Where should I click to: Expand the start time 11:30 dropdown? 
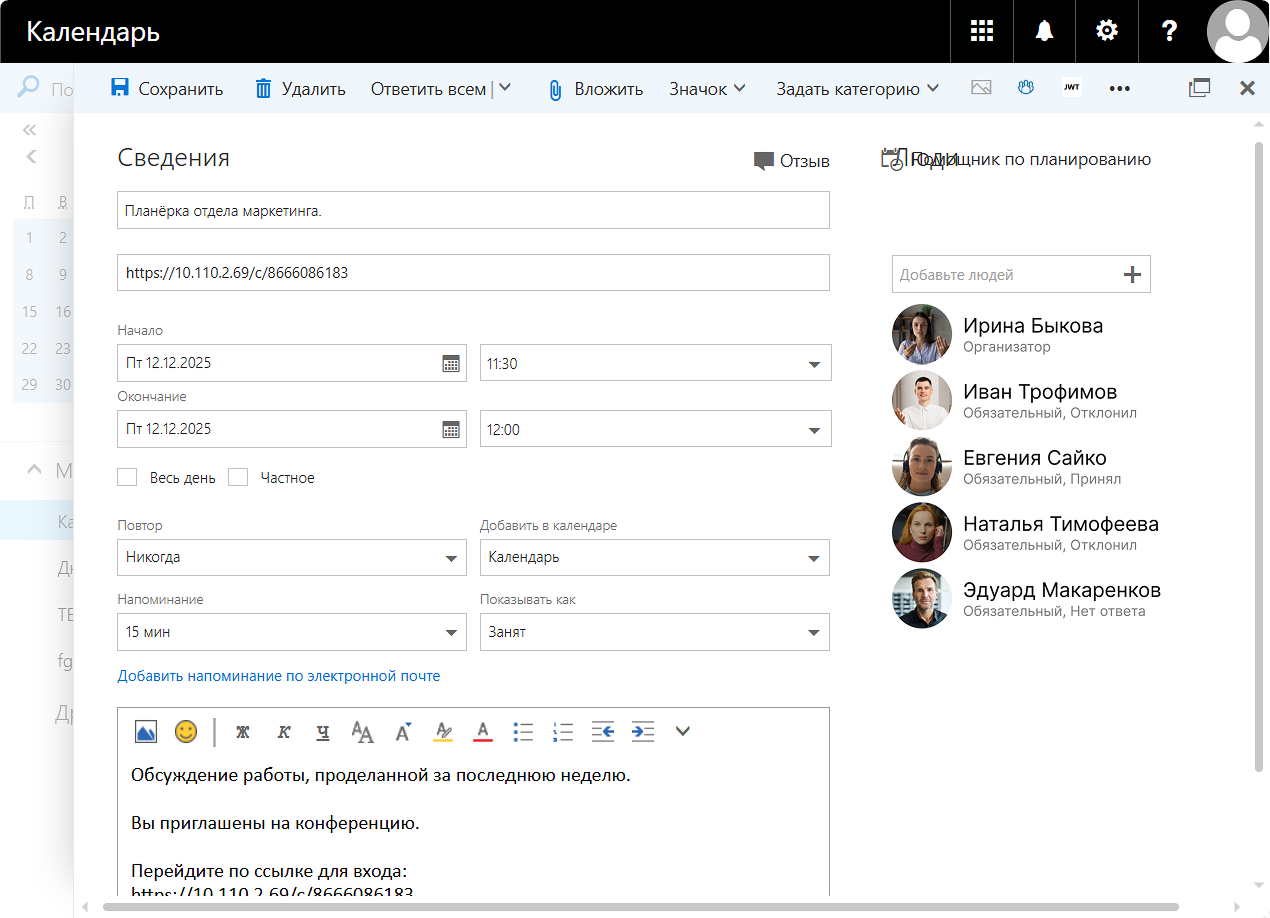[815, 364]
